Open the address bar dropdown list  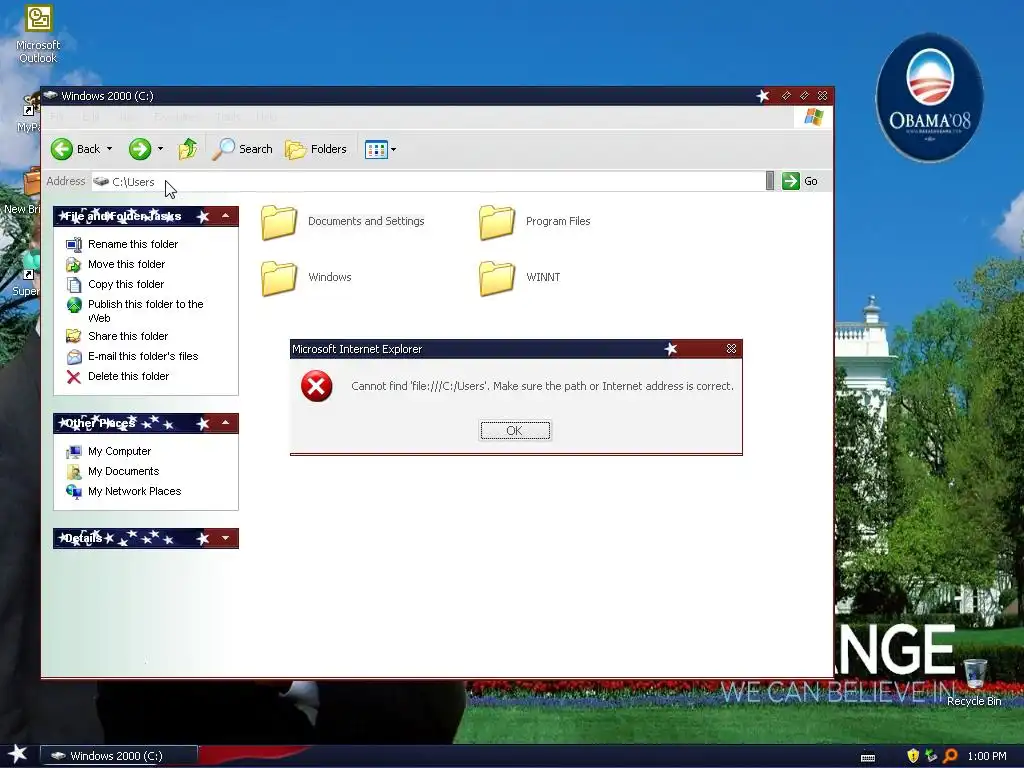(770, 181)
